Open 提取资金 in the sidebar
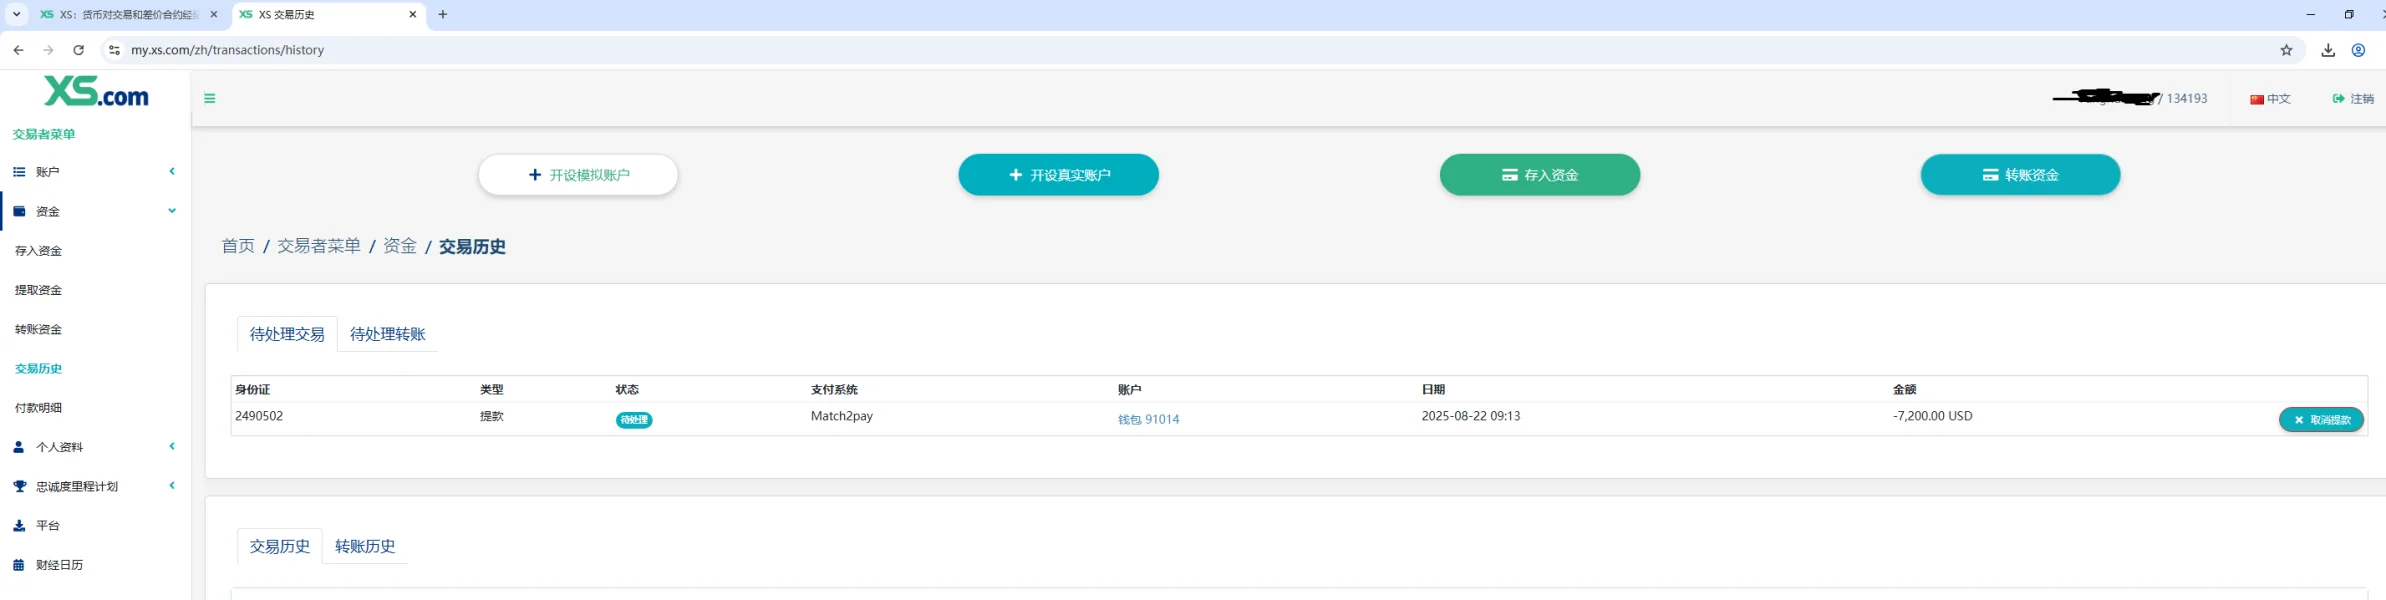The height and width of the screenshot is (600, 2386). tap(38, 290)
